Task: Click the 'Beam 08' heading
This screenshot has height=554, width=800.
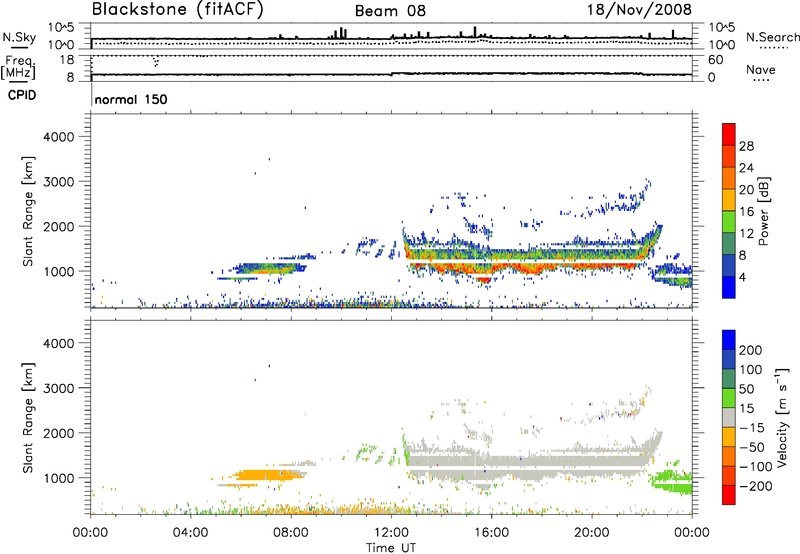Action: [390, 11]
